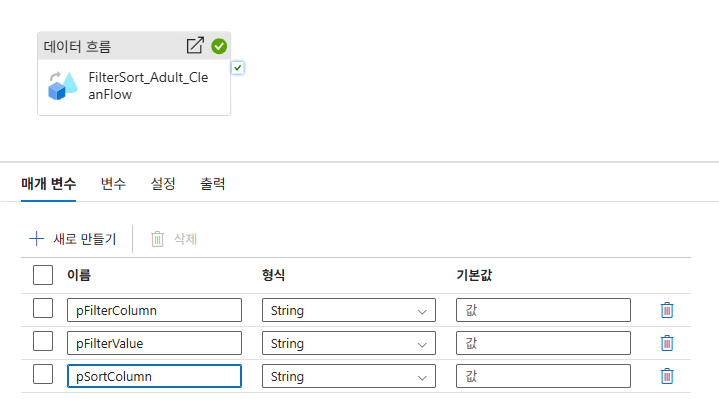719x419 pixels.
Task: Click the FilterSort_Adult_CleanFlow data flow icon
Action: pyautogui.click(x=62, y=86)
